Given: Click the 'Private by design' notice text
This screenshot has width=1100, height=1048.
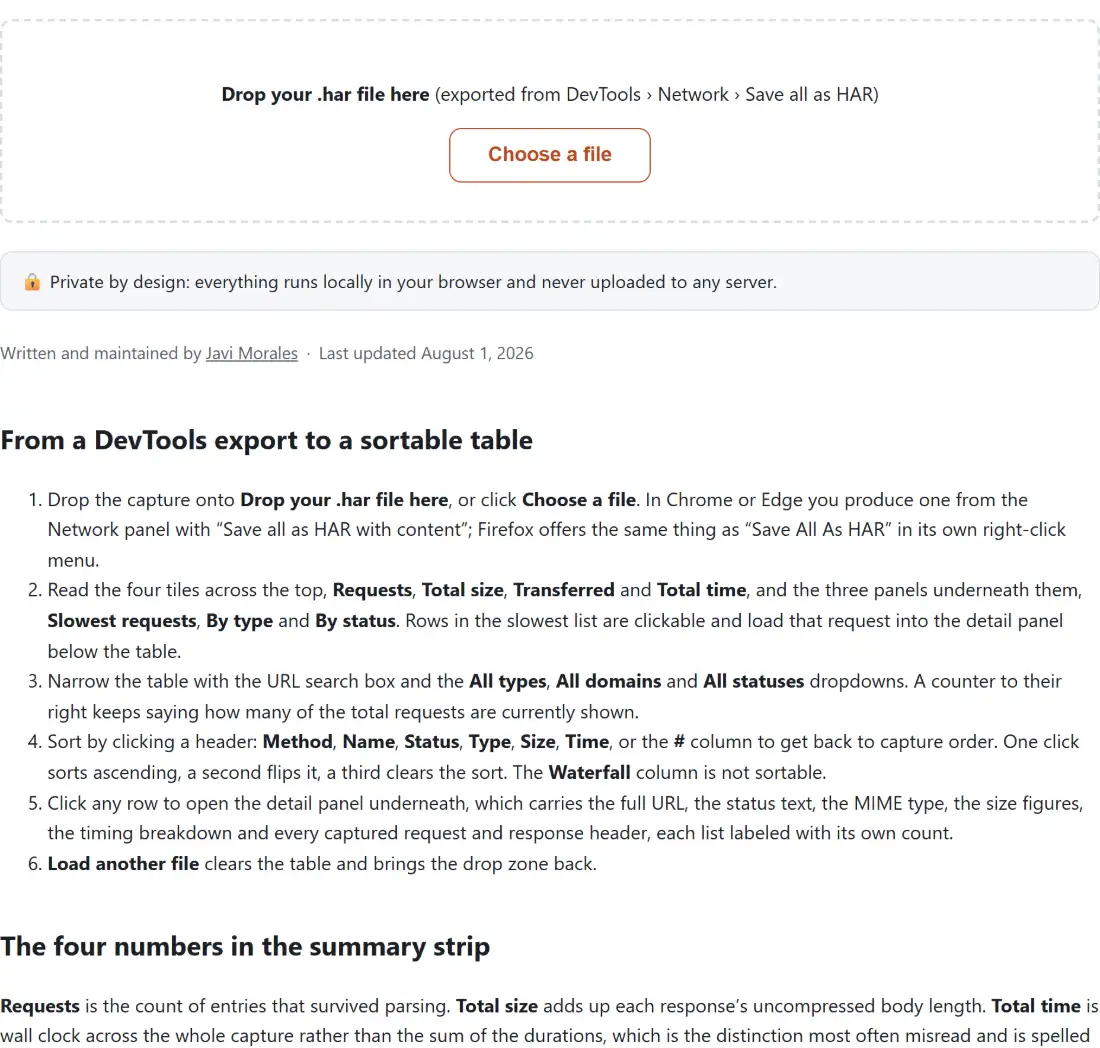Looking at the screenshot, I should coord(413,282).
